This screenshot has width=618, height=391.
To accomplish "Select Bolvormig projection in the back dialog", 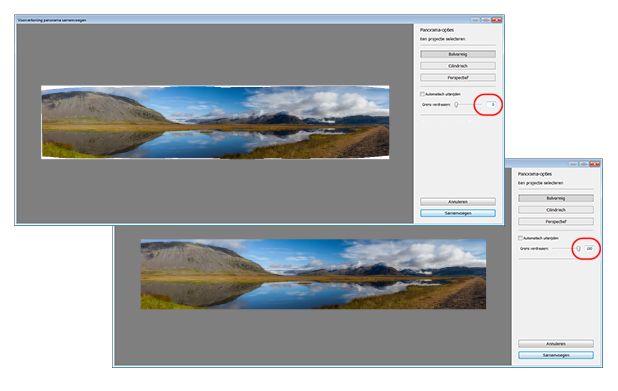I will coord(556,198).
